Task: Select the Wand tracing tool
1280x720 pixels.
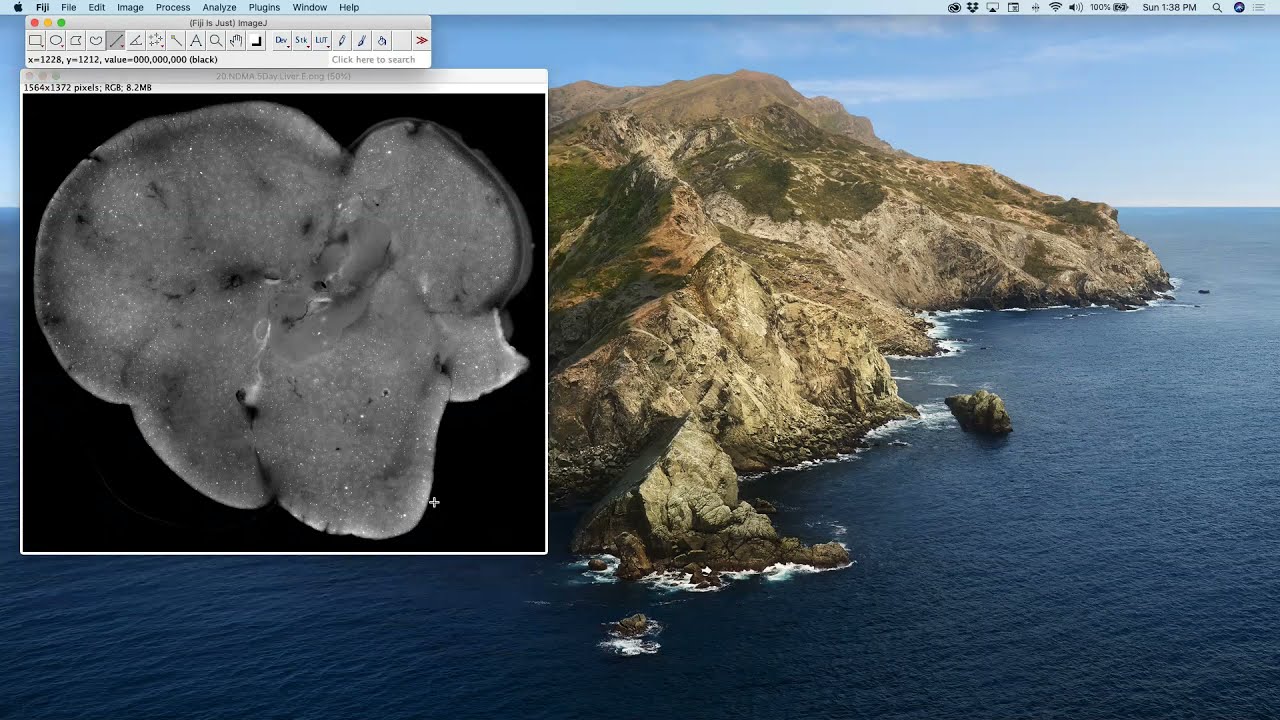Action: coord(176,41)
